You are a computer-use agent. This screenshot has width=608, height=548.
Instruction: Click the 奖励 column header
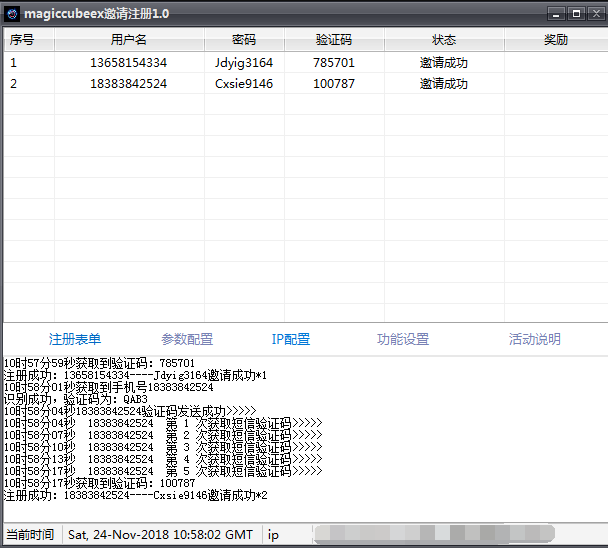click(556, 40)
